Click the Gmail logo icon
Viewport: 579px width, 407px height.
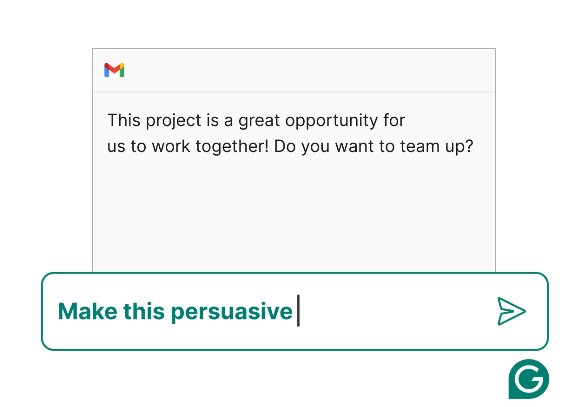coord(114,70)
